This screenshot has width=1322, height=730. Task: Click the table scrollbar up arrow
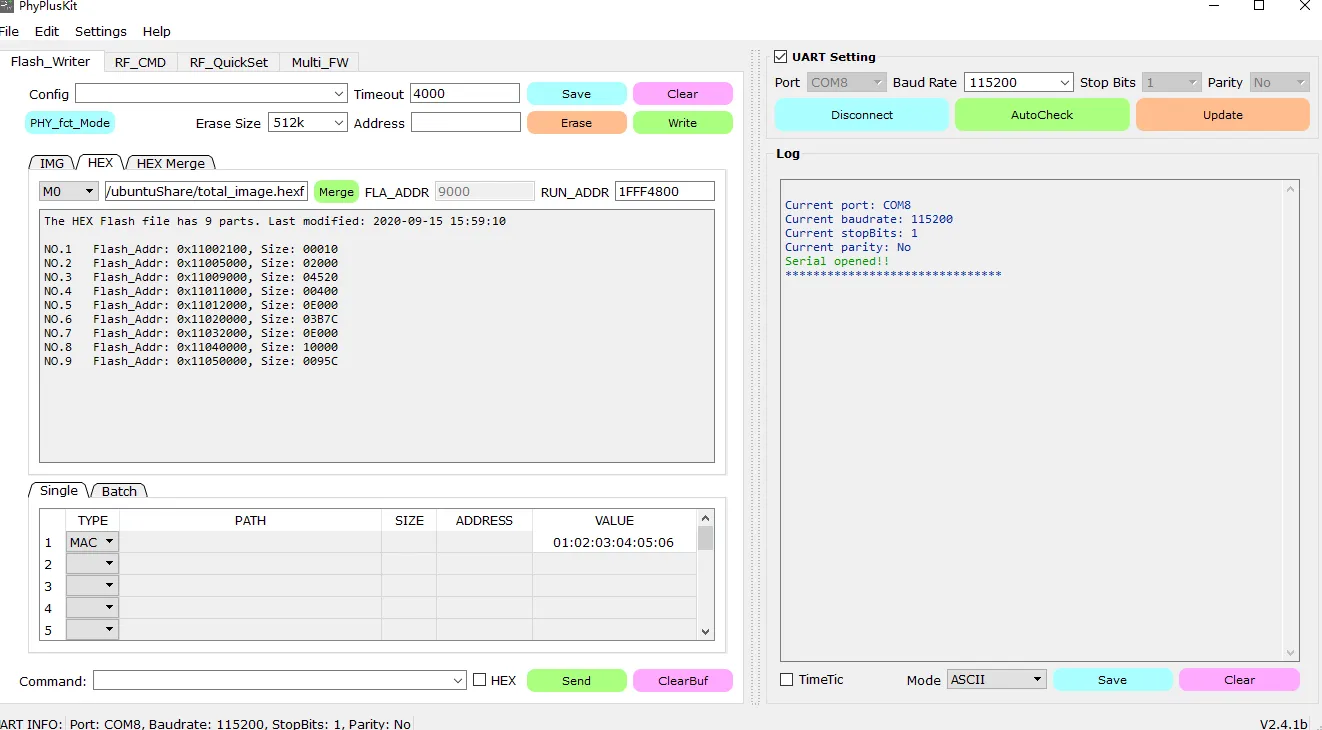[x=705, y=518]
